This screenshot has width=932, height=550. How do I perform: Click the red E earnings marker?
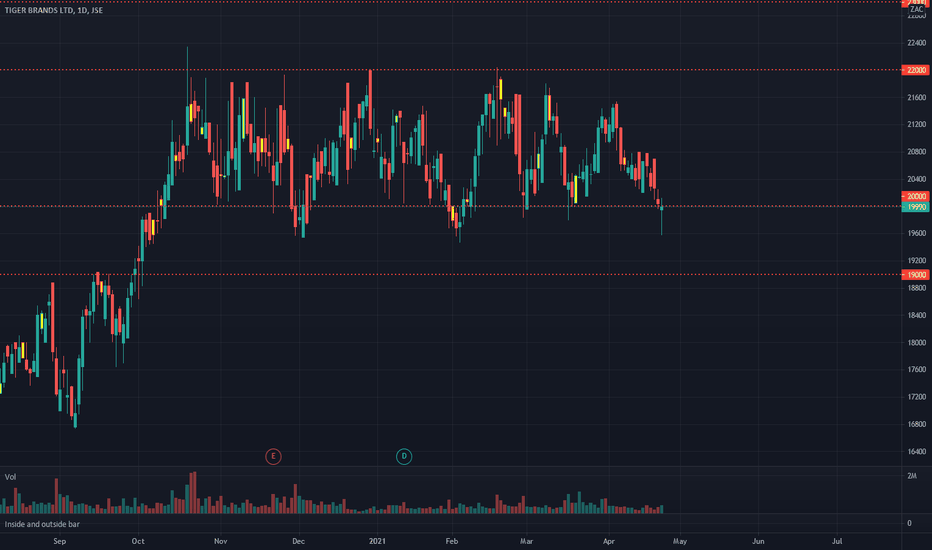click(x=273, y=457)
